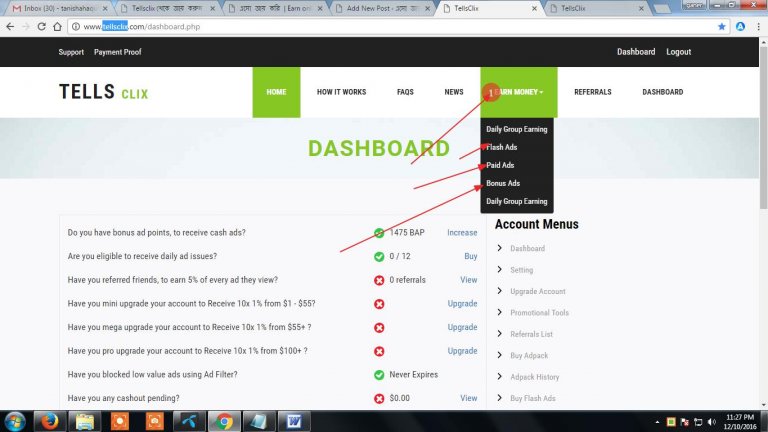Select Paid Ads from the dropdown
The width and height of the screenshot is (768, 432).
tap(500, 165)
